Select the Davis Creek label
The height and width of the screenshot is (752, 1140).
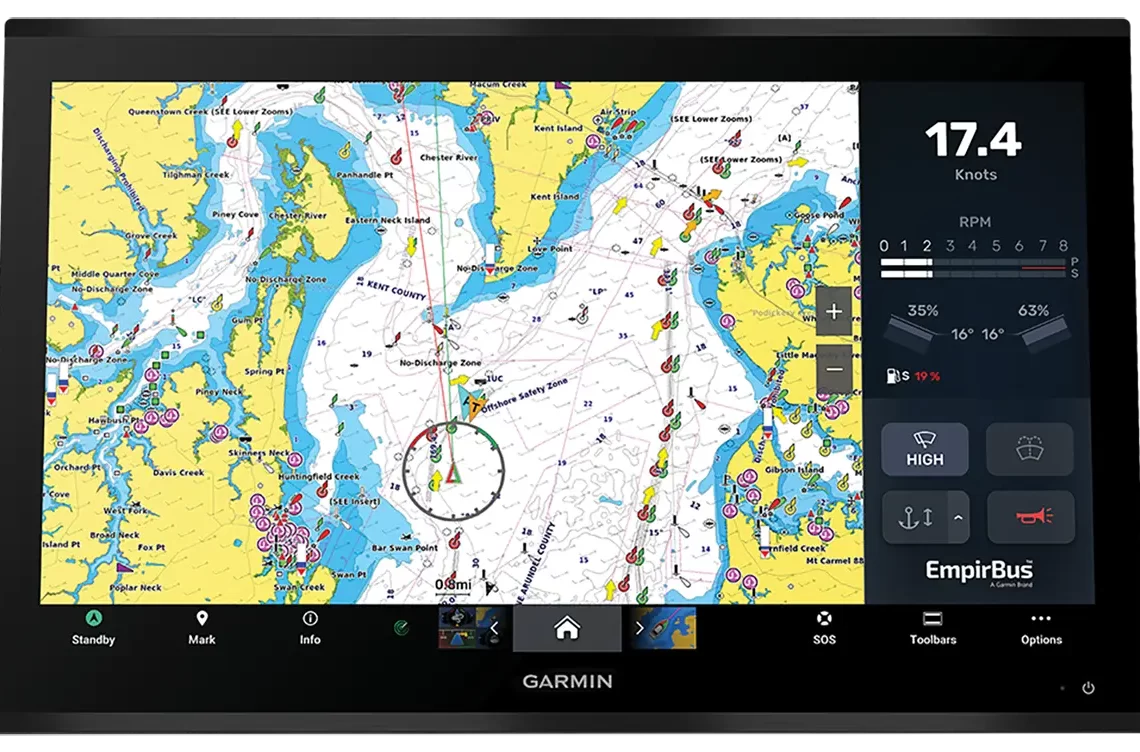(178, 472)
